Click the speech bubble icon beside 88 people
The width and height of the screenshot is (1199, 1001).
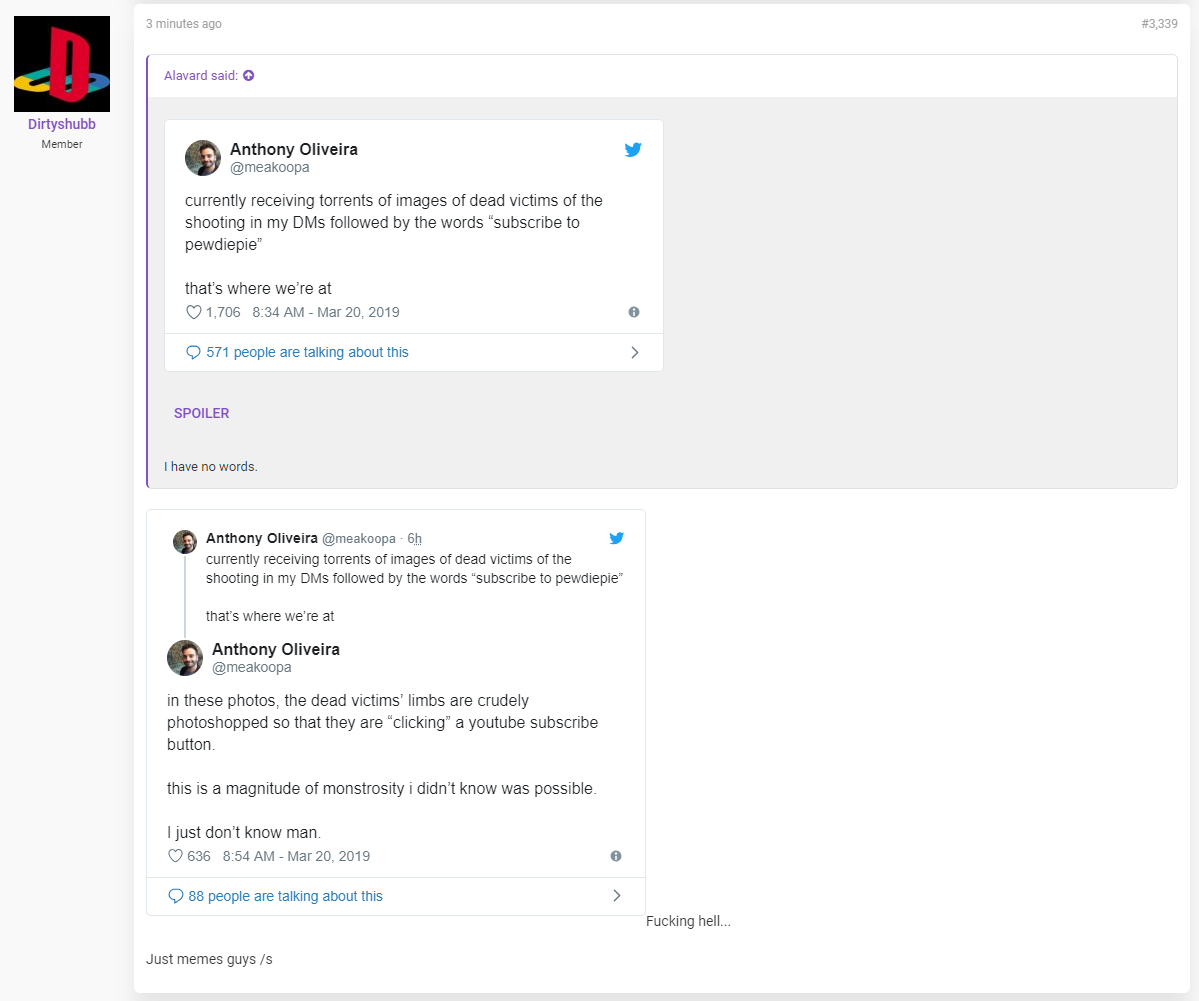point(175,896)
